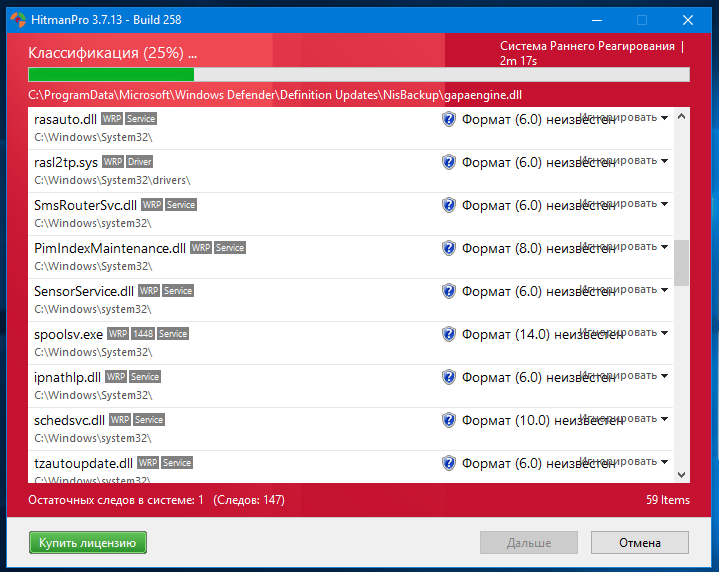Screen dimensions: 719x572
Task: Click Формат (14.0) неизвестен status text
Action: (542, 334)
